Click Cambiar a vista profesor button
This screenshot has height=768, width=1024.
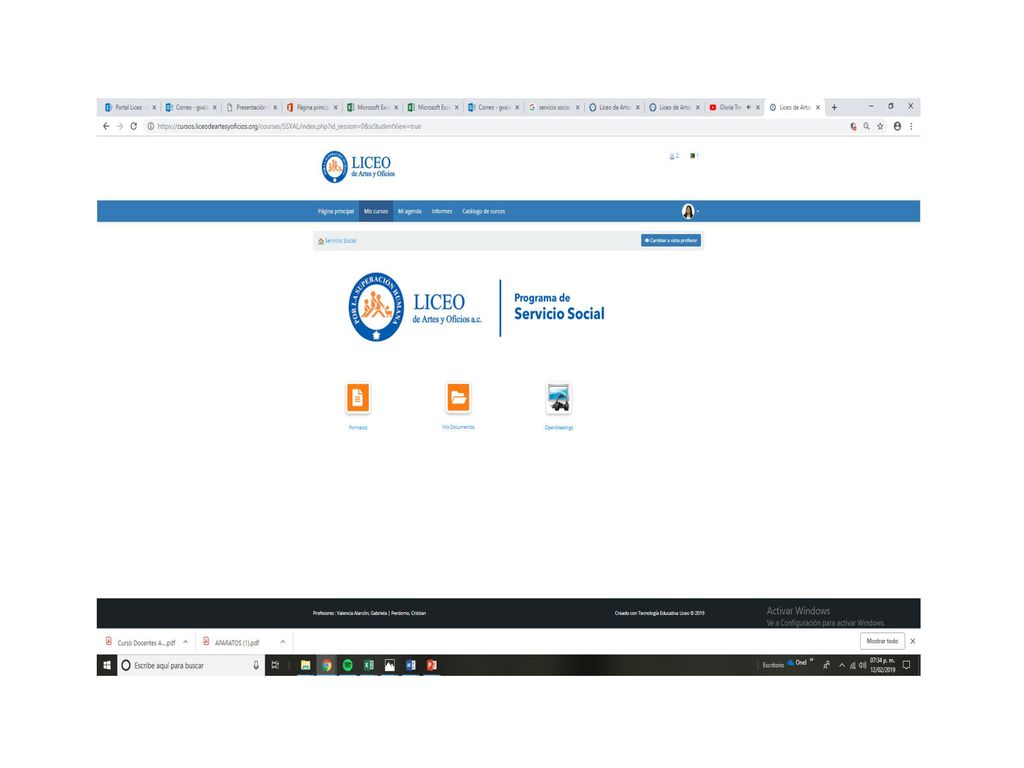tap(671, 240)
